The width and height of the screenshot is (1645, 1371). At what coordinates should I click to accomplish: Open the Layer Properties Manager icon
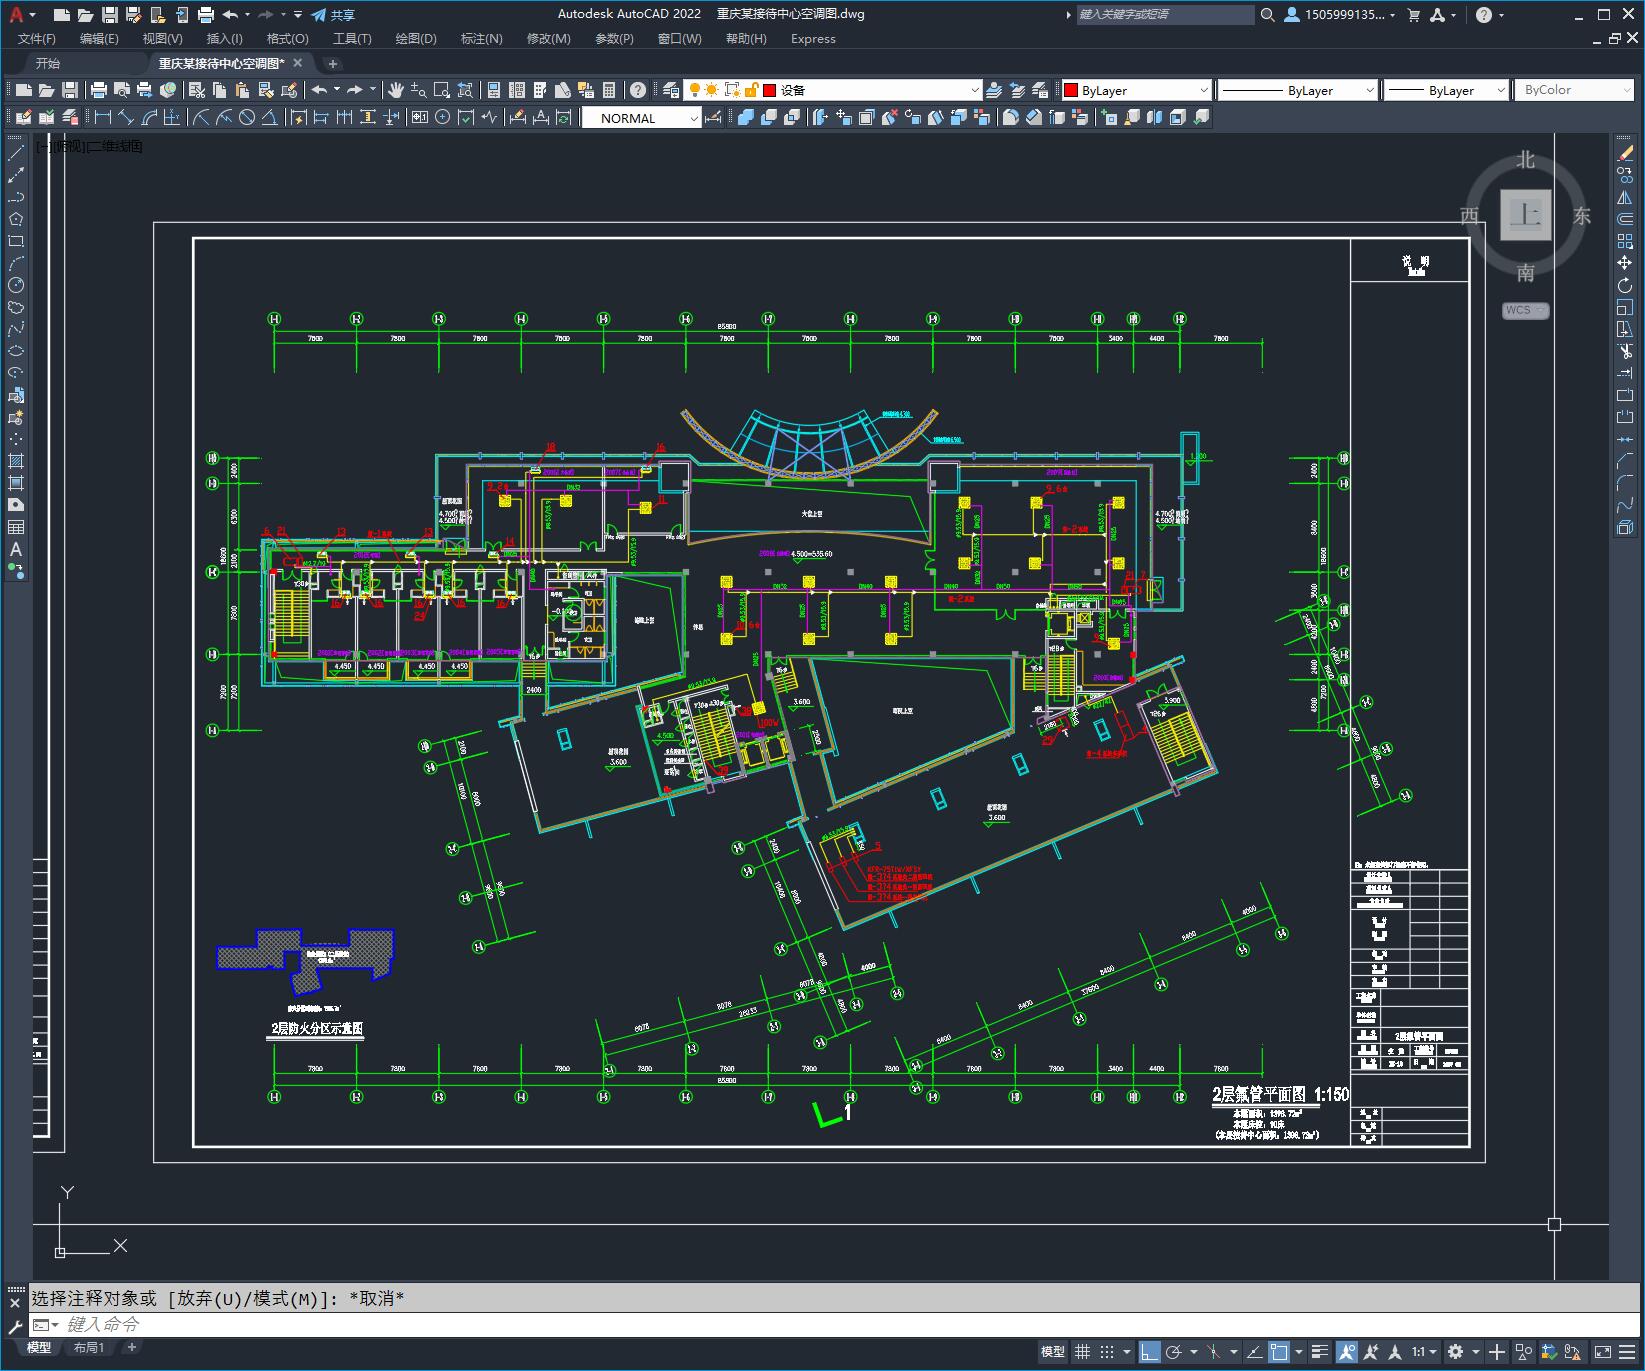click(x=671, y=90)
